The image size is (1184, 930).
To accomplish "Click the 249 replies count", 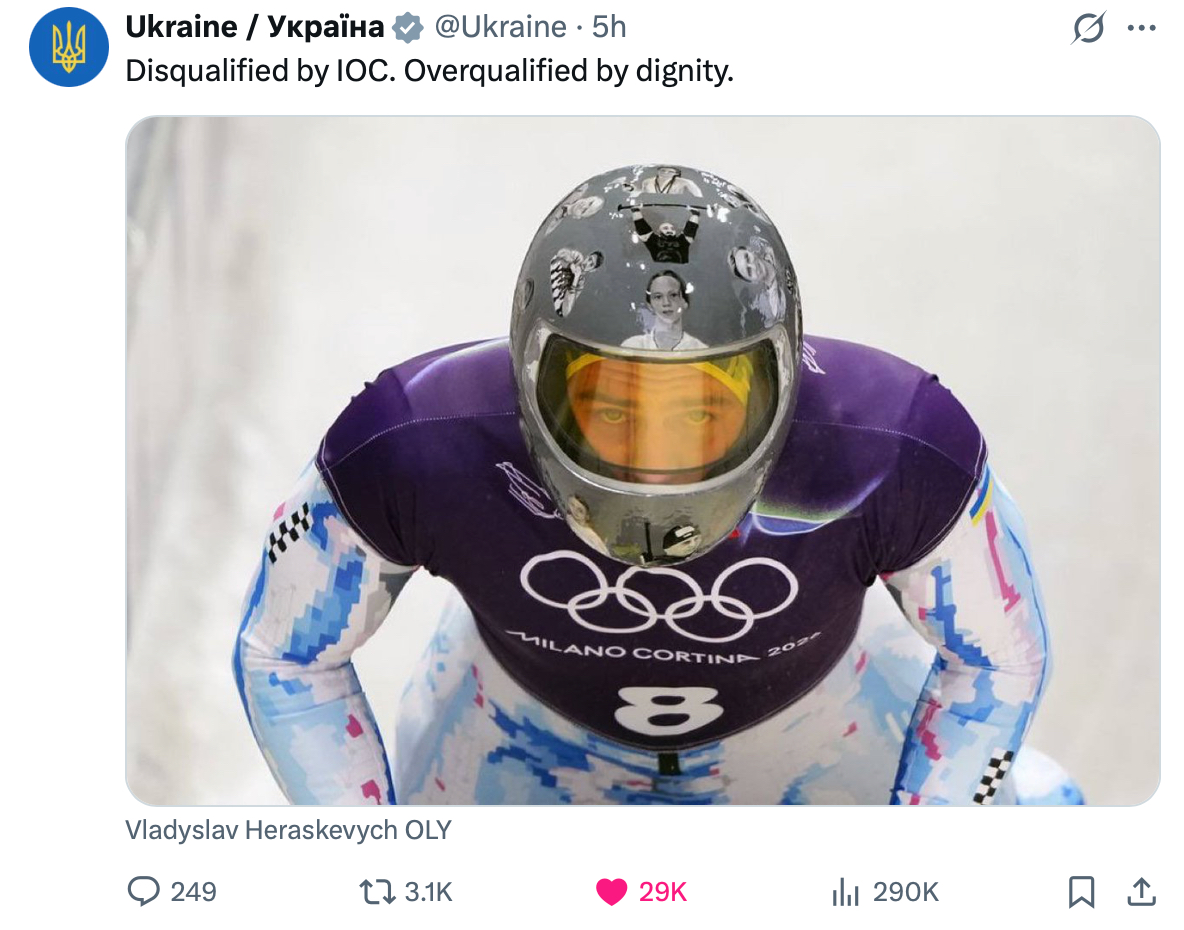I will pyautogui.click(x=194, y=891).
